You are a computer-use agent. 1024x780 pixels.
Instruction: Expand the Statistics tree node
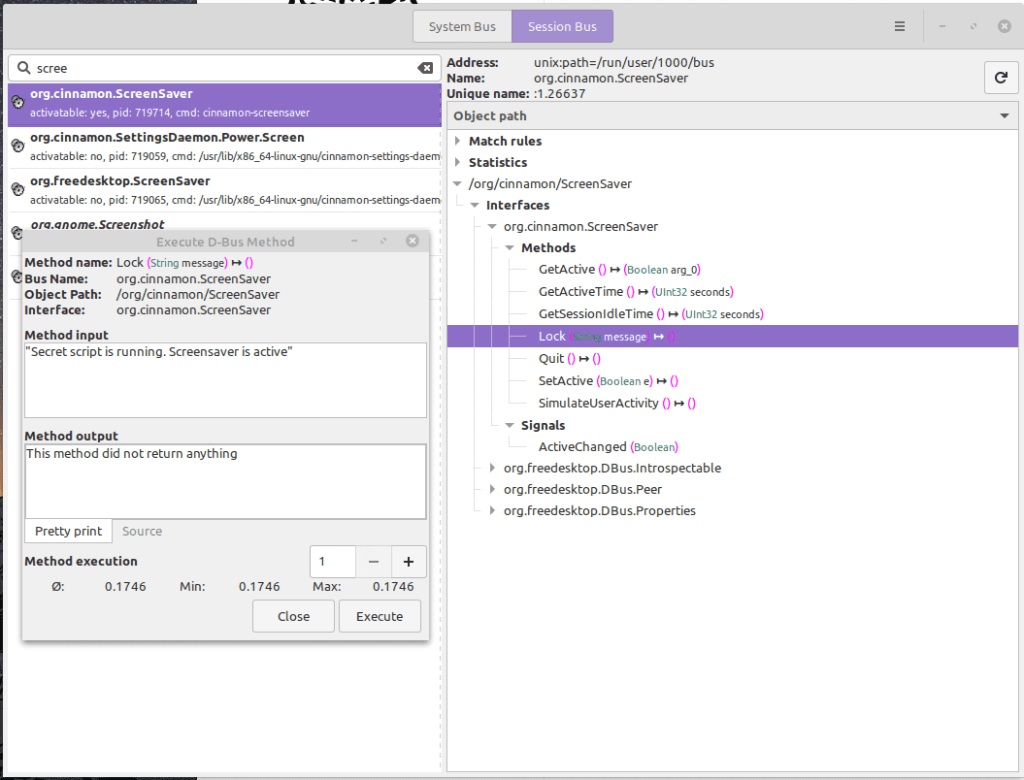coord(458,162)
